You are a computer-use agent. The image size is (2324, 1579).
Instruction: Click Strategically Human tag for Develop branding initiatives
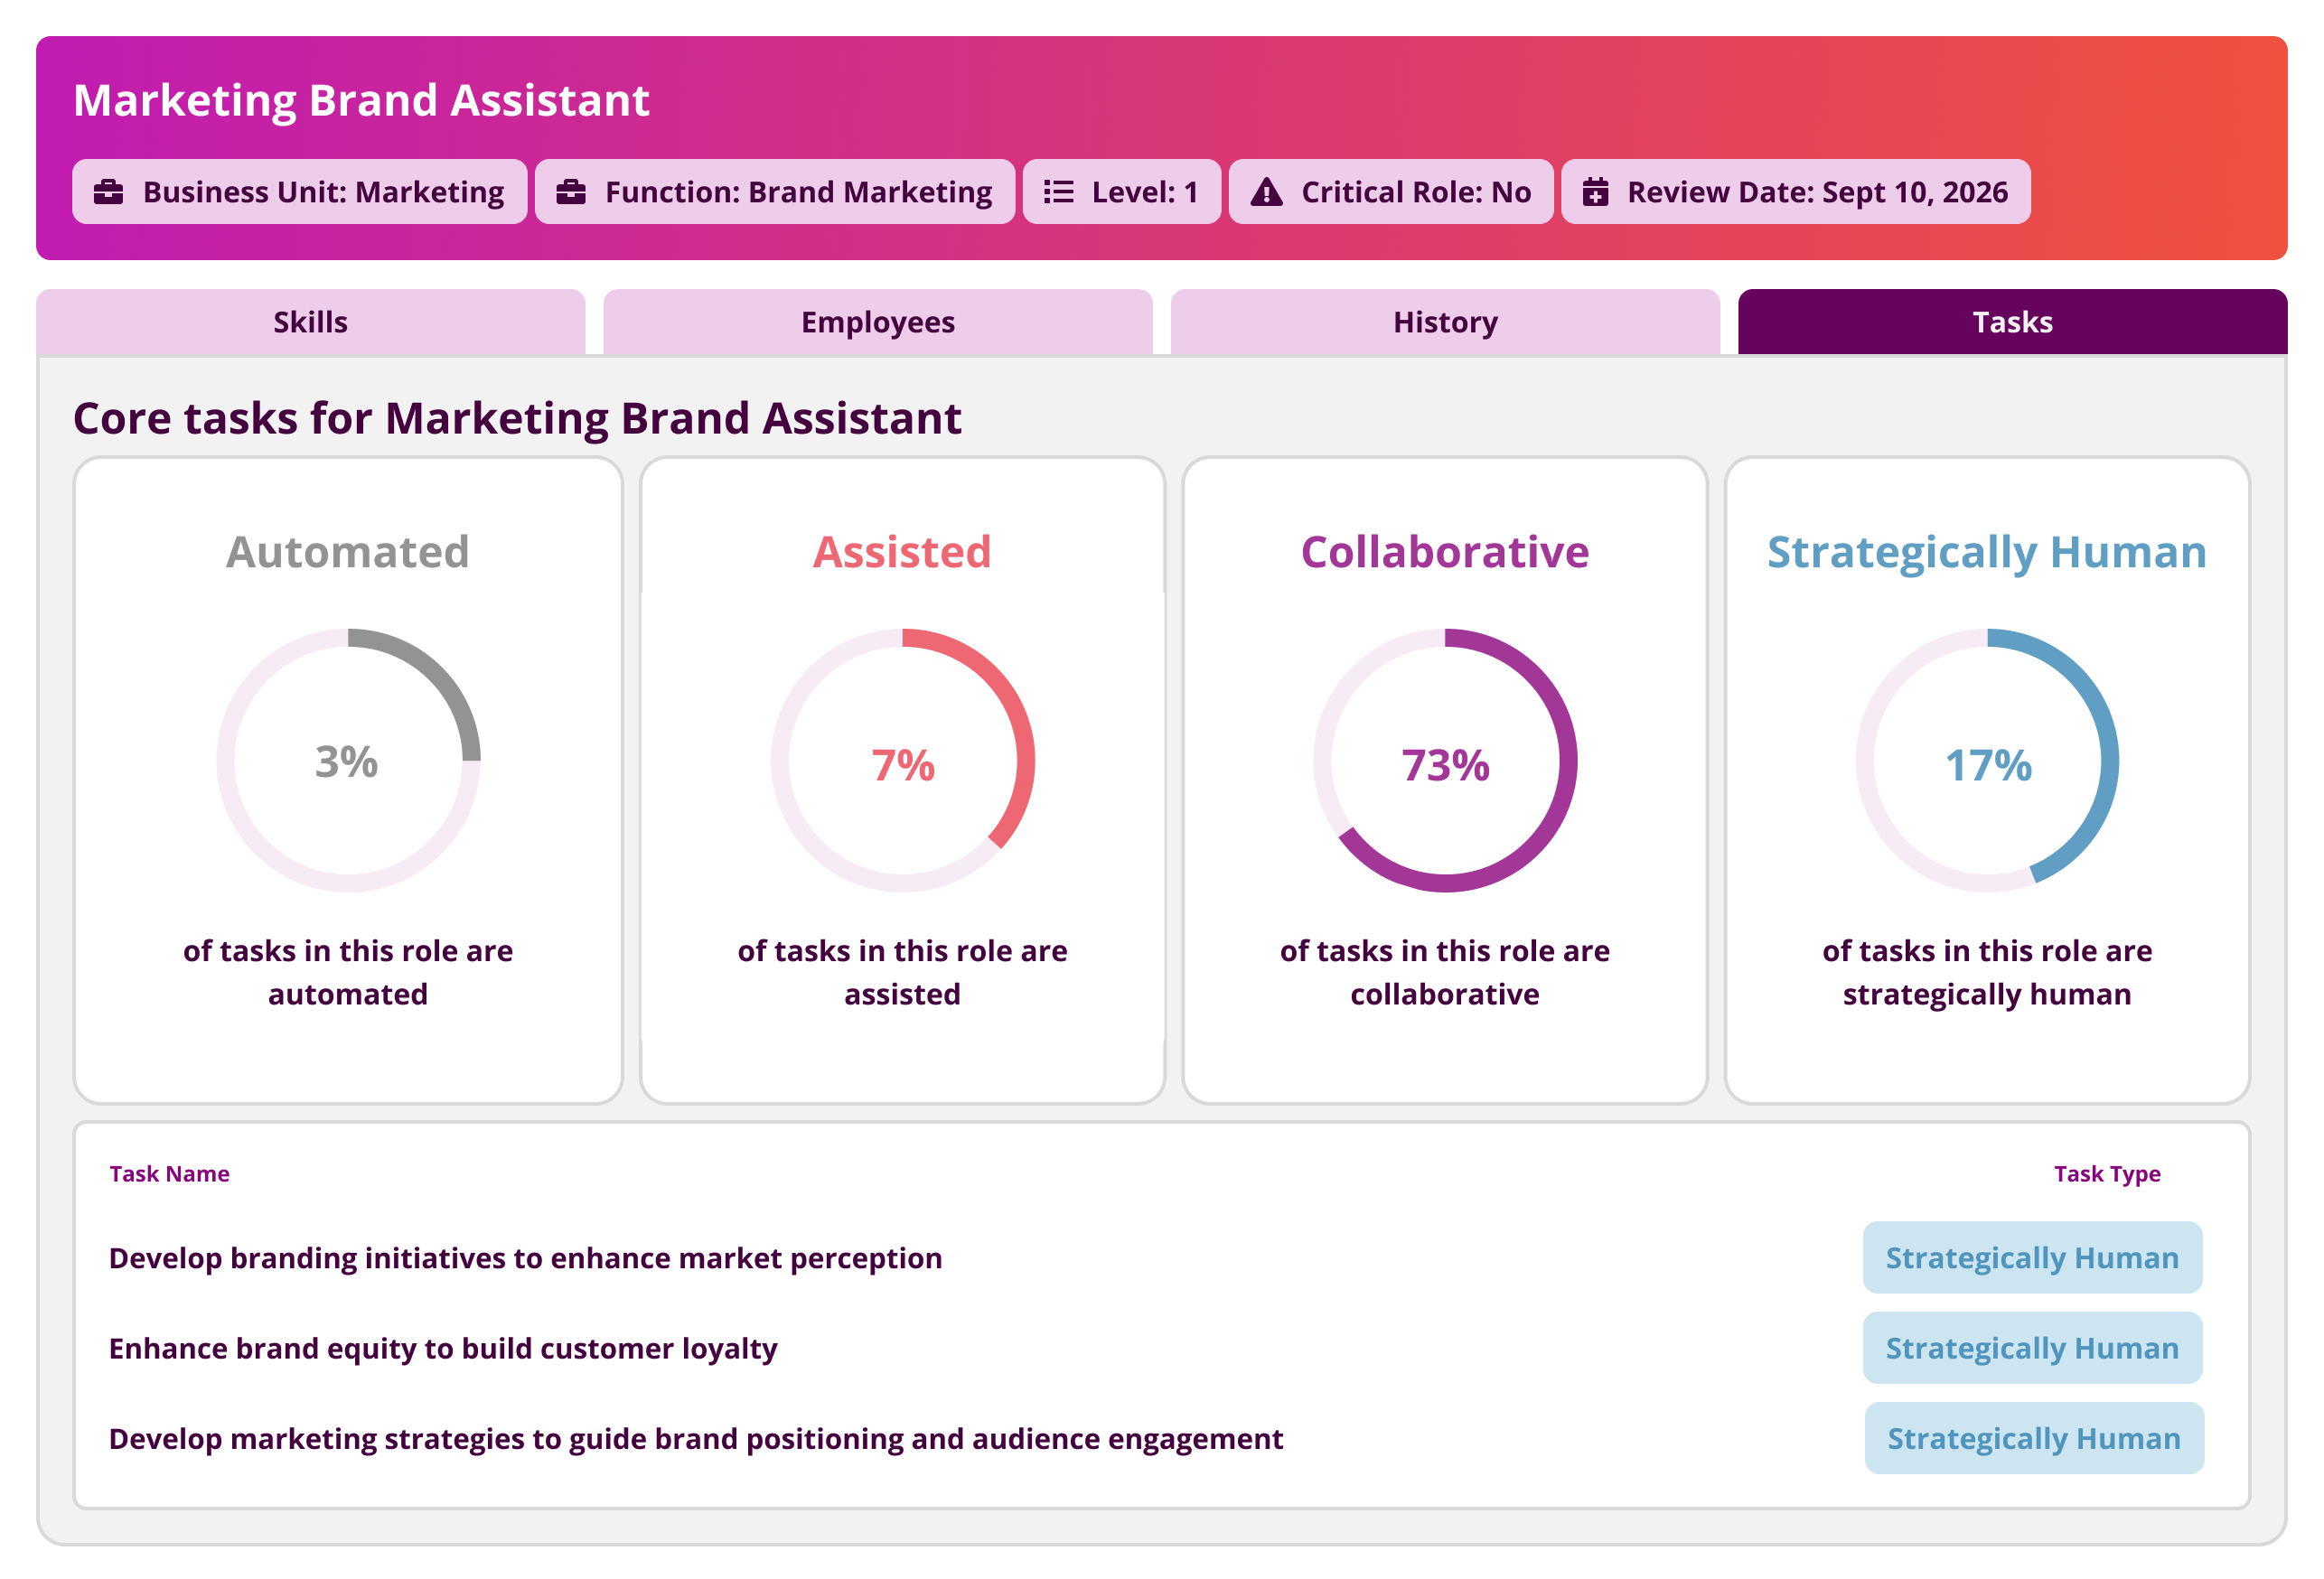tap(2032, 1258)
